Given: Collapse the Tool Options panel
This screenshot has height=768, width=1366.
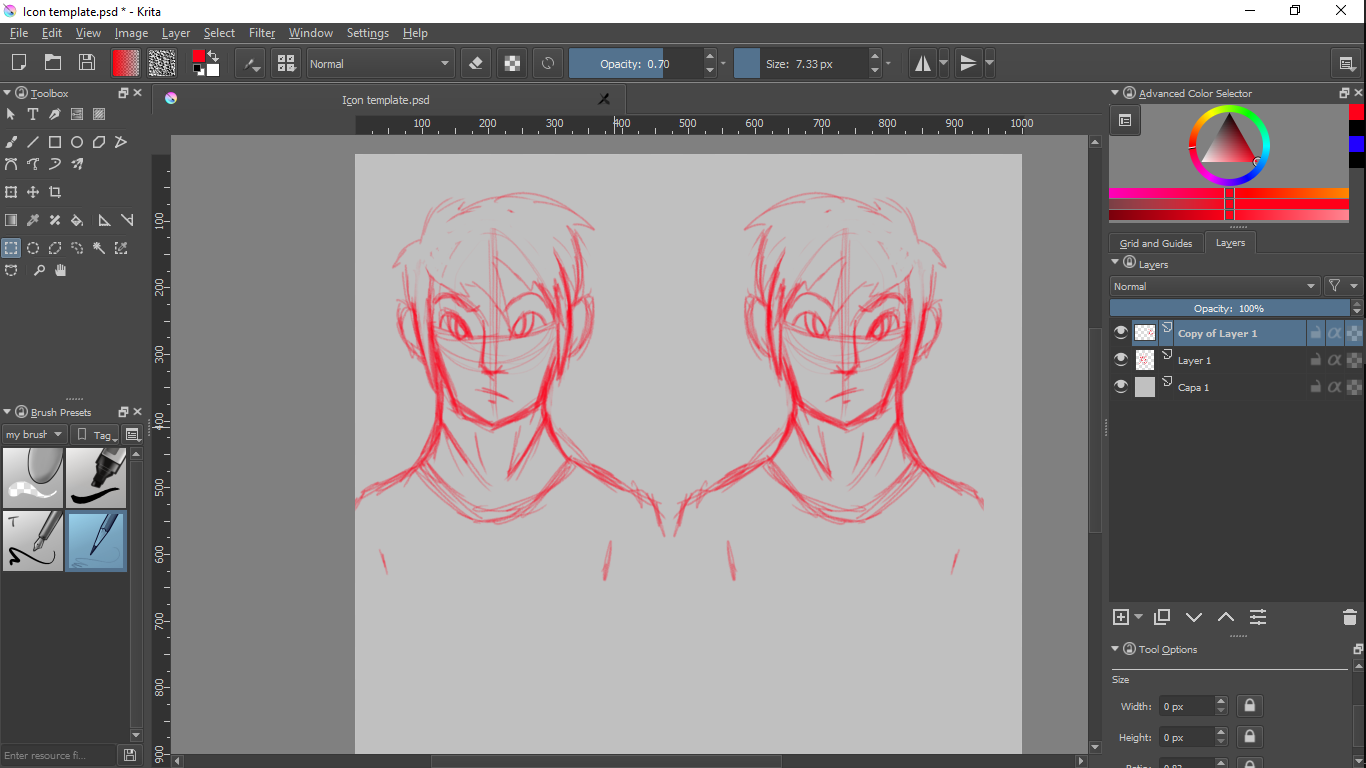Looking at the screenshot, I should click(1116, 649).
